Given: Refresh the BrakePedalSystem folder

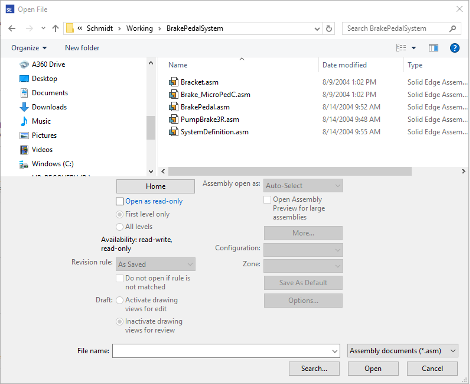Looking at the screenshot, I should (329, 28).
